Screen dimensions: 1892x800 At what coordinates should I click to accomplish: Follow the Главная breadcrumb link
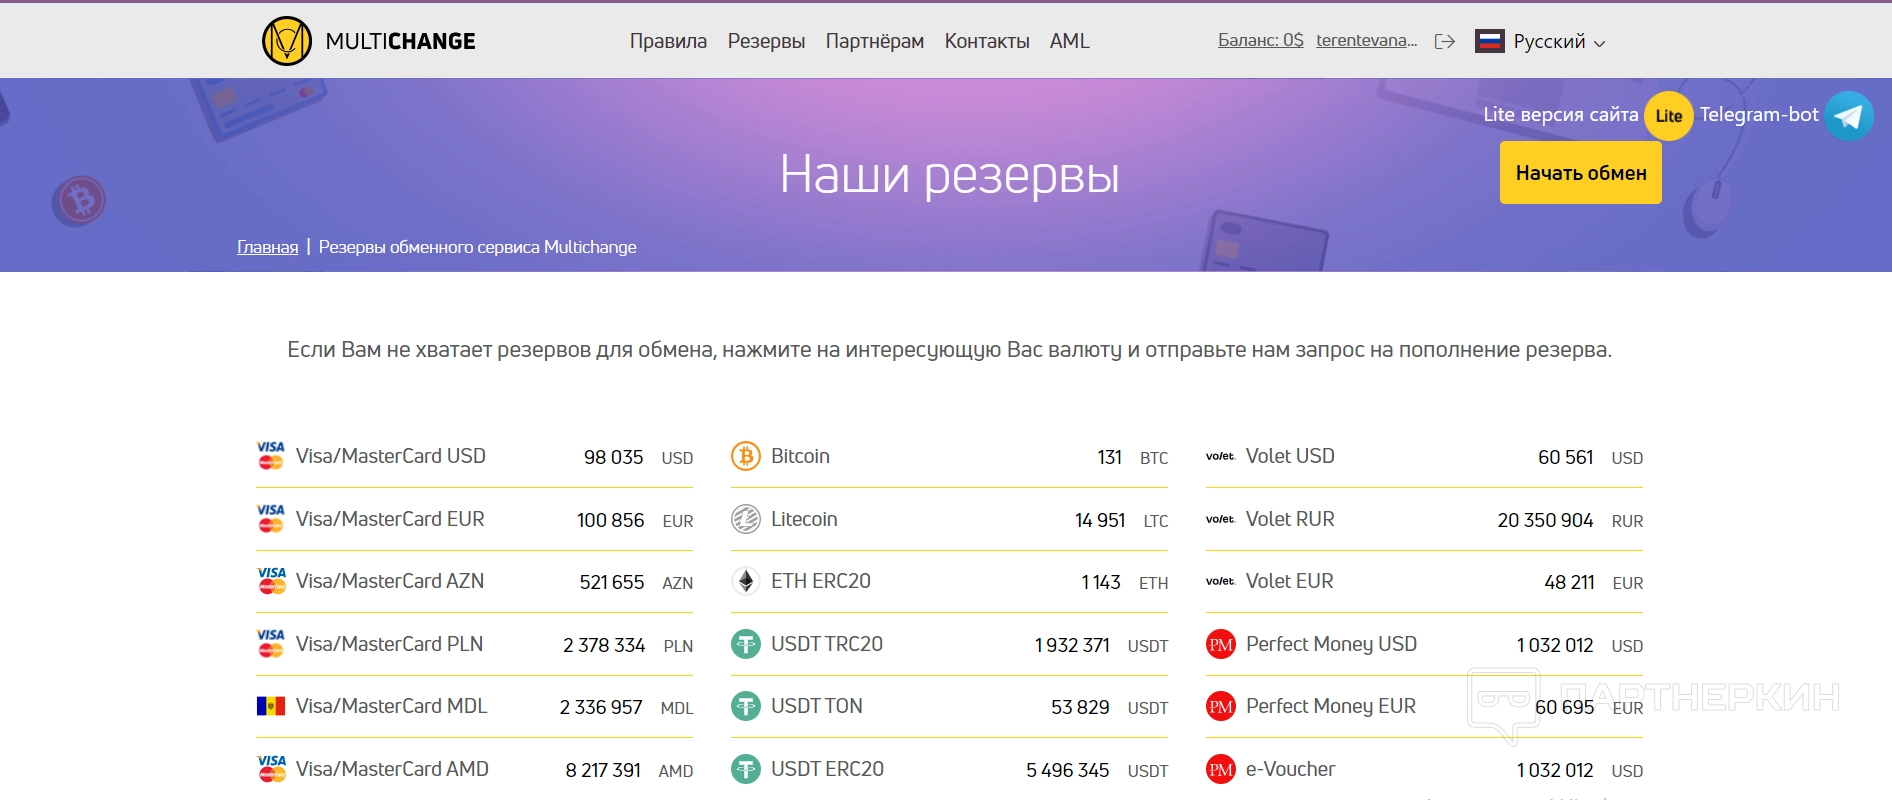267,247
